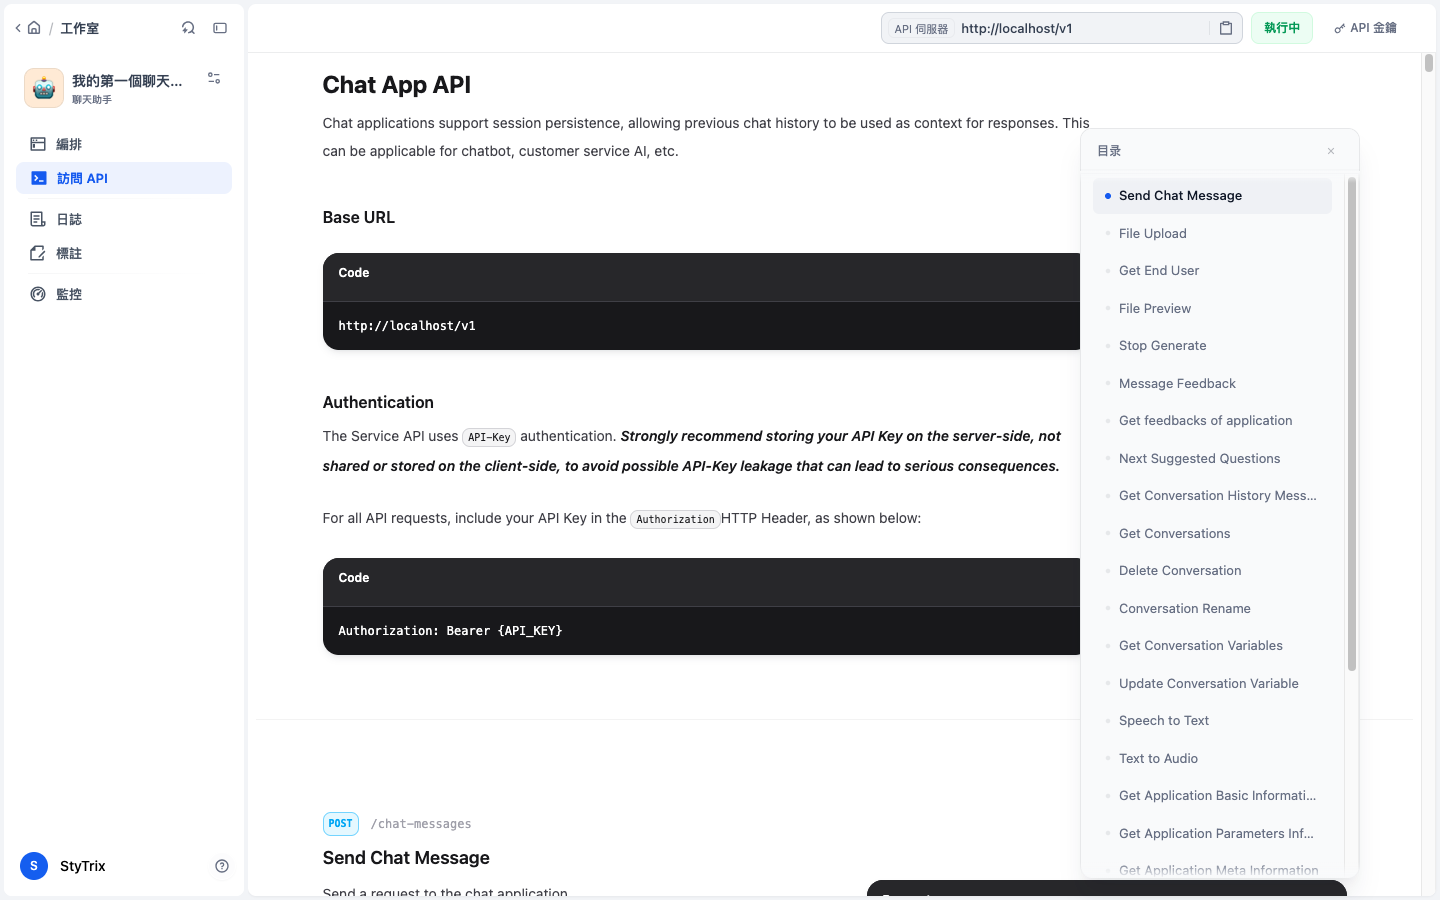Jump to Get Conversations section
Image resolution: width=1440 pixels, height=900 pixels.
(x=1212, y=533)
